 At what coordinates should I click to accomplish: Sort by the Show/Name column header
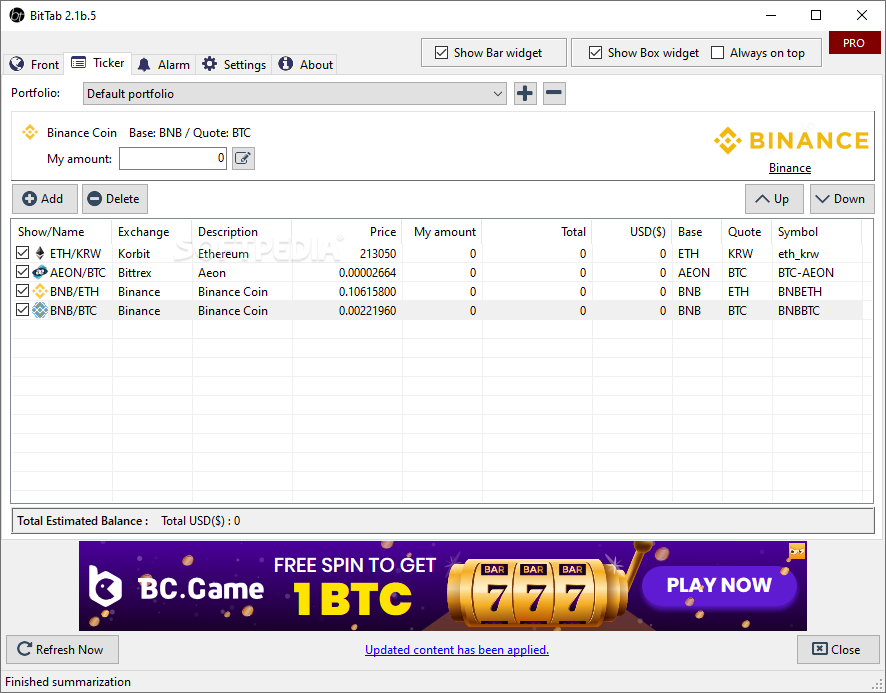[62, 232]
